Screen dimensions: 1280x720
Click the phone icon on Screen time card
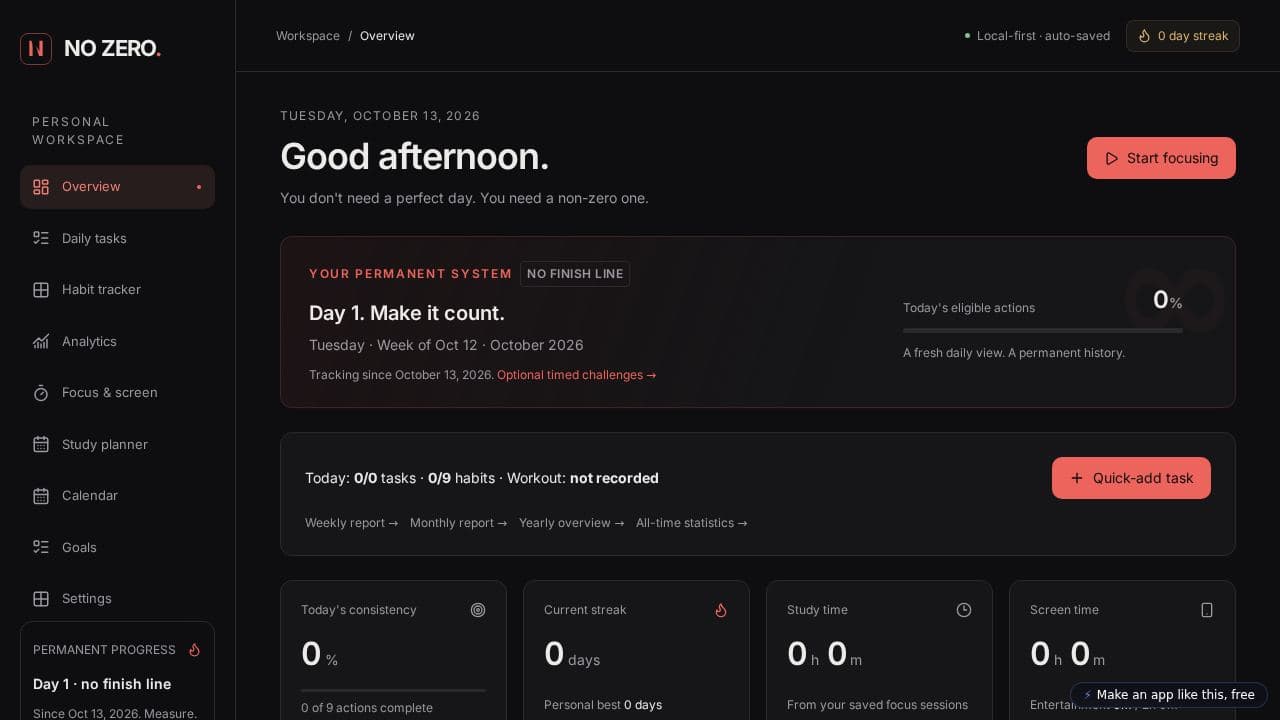click(1207, 610)
